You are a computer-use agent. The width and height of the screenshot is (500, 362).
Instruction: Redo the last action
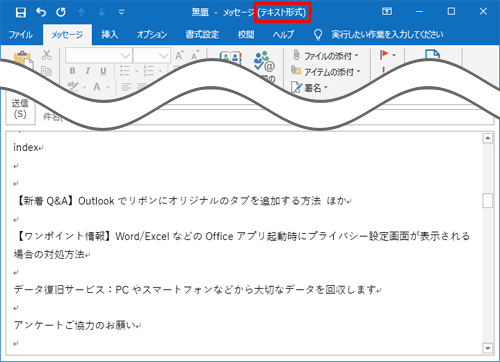tap(61, 13)
